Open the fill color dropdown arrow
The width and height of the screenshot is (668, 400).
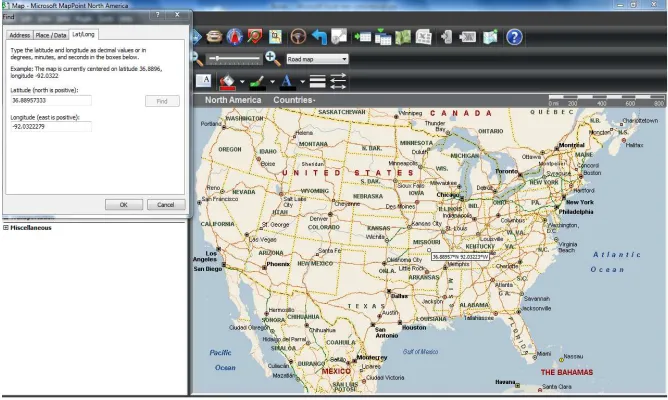coord(242,81)
